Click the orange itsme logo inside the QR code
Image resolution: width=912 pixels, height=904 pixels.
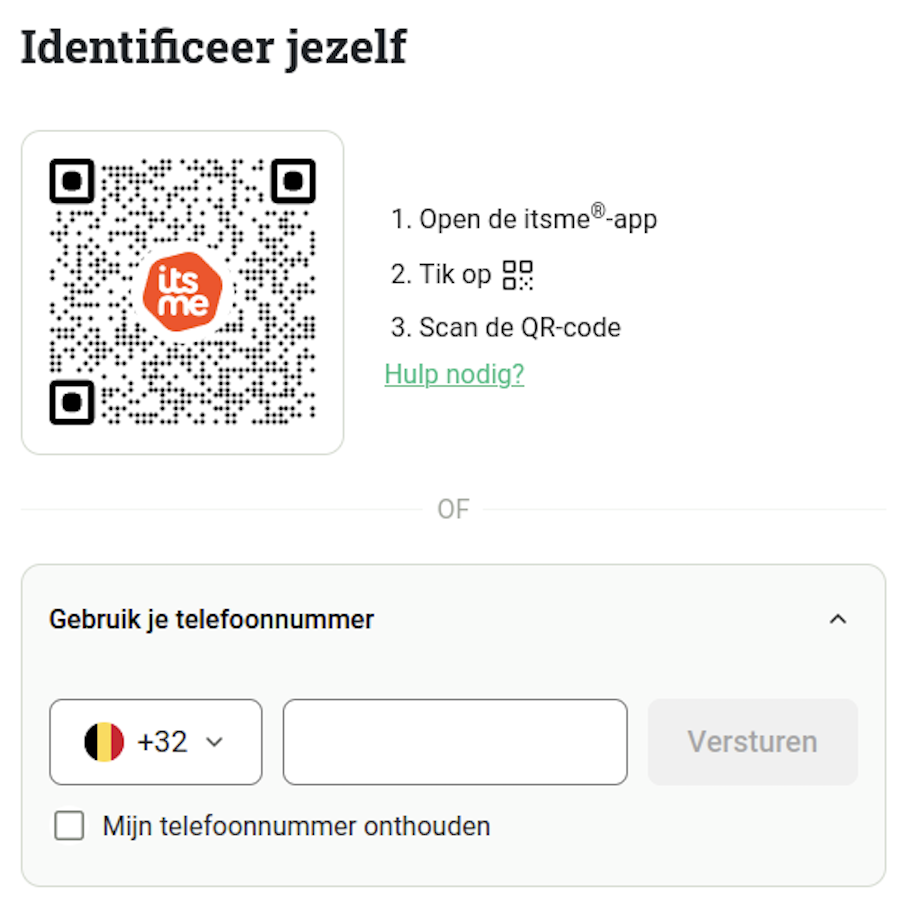click(183, 291)
